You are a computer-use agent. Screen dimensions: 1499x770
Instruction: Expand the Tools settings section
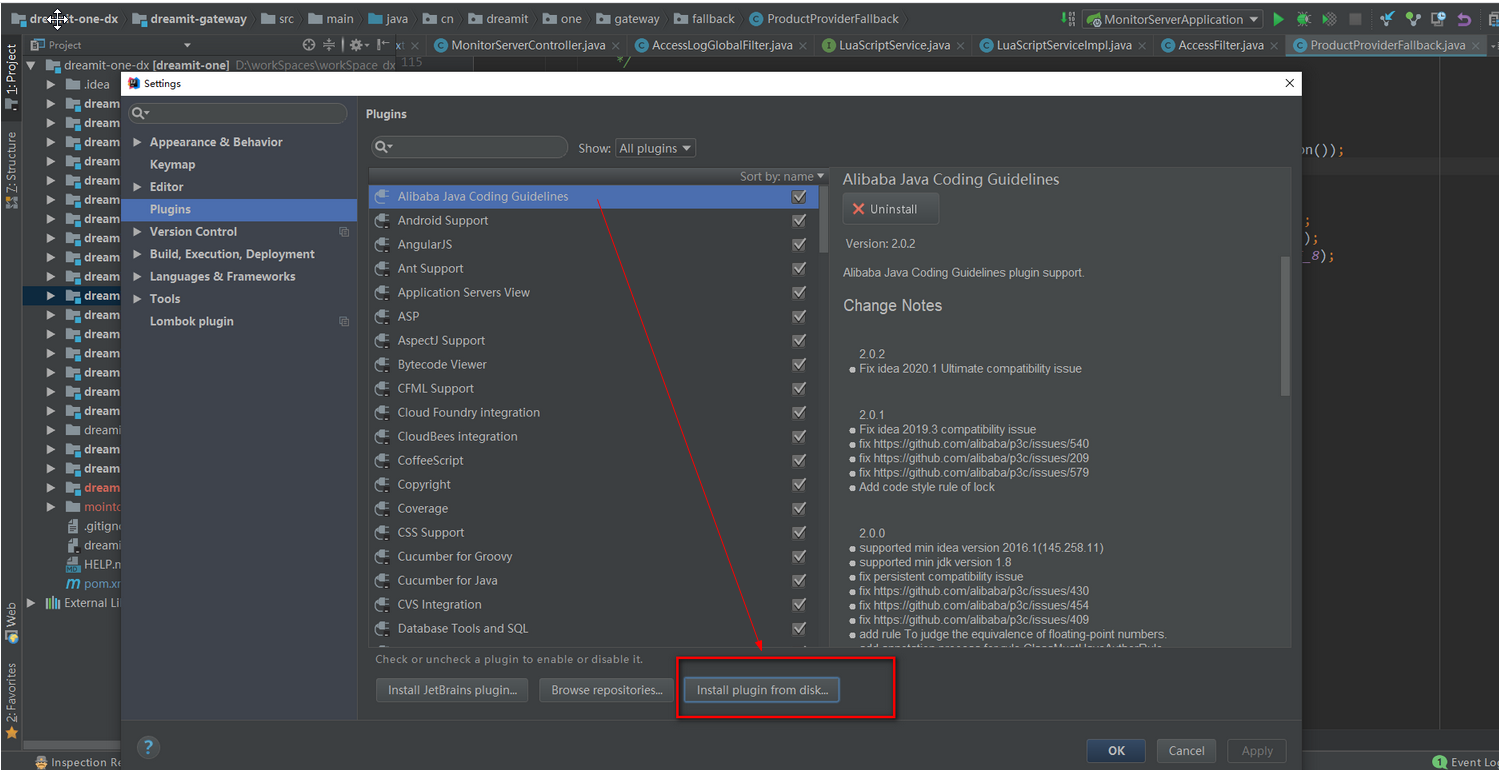[x=138, y=299]
